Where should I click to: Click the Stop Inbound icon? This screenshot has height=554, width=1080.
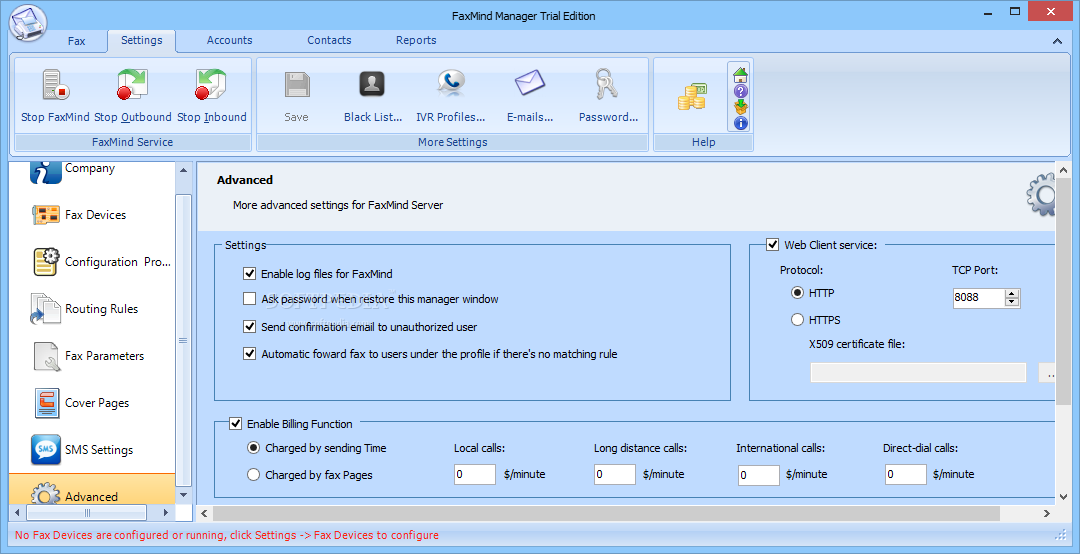(x=211, y=86)
